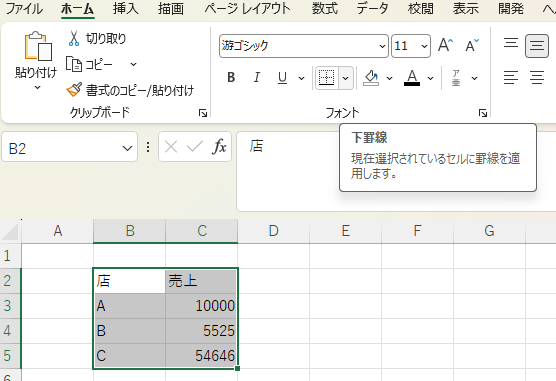This screenshot has height=381, width=556.
Task: Click the formula bar containing 店
Action: [396, 171]
